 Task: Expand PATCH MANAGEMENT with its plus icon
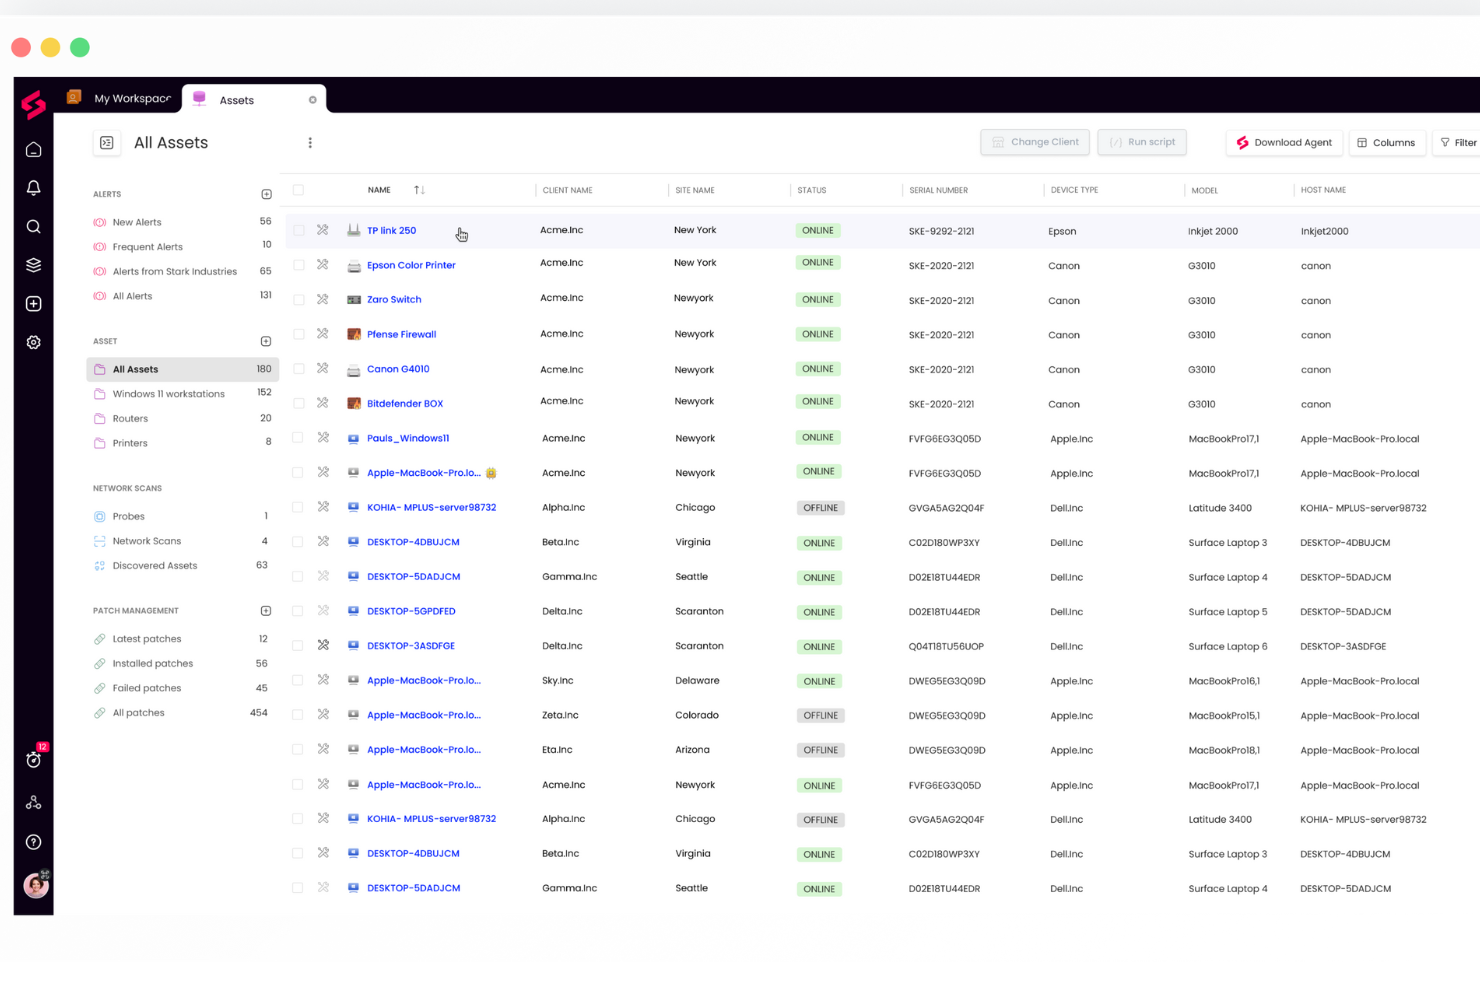click(266, 610)
